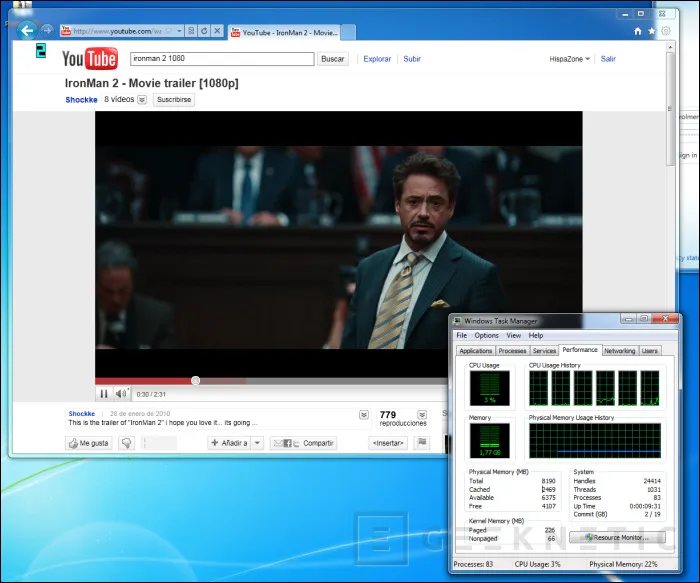The height and width of the screenshot is (583, 700).
Task: Click the CPU Usage 3% meter
Action: point(489,388)
